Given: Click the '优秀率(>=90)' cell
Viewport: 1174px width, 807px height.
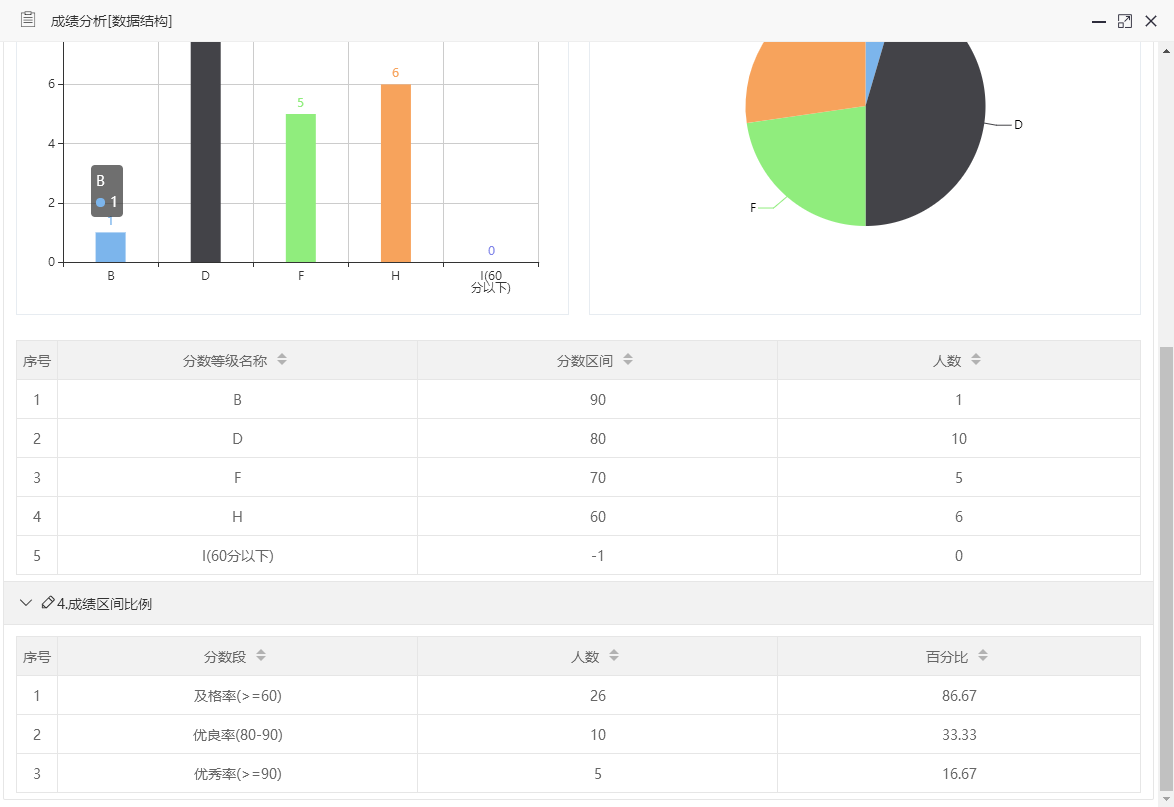Looking at the screenshot, I should [x=237, y=773].
